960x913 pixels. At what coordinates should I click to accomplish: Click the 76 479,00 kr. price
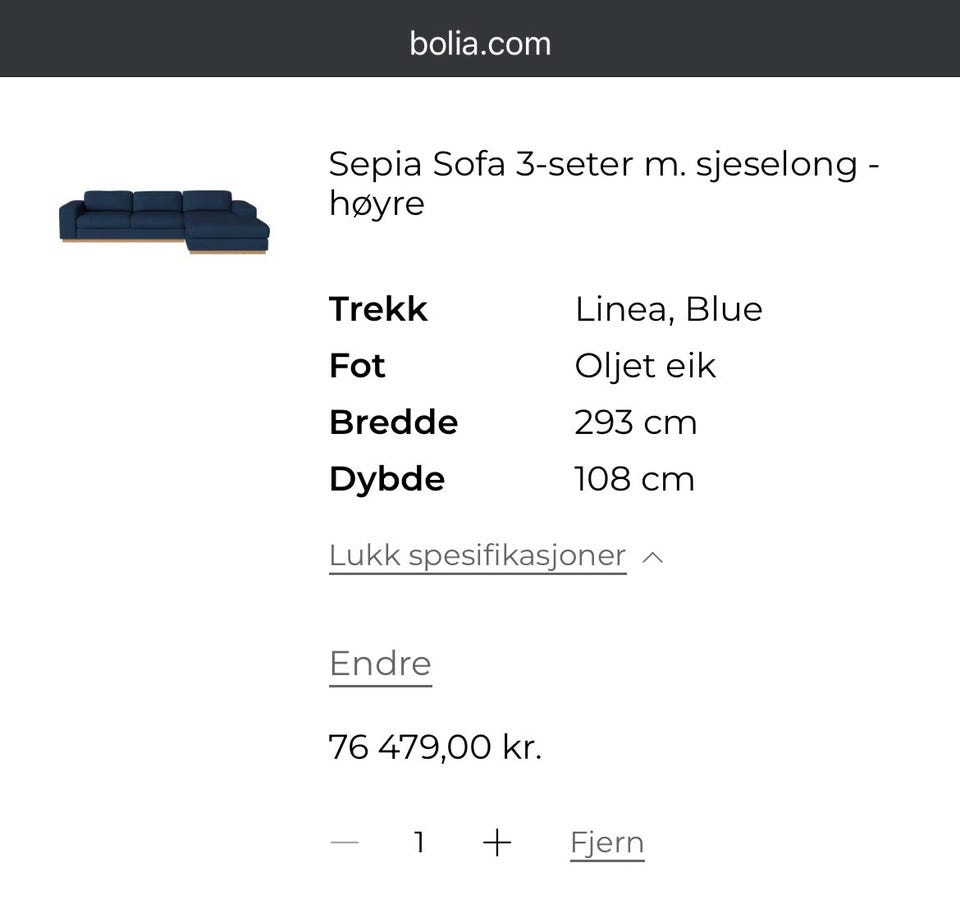pos(435,747)
